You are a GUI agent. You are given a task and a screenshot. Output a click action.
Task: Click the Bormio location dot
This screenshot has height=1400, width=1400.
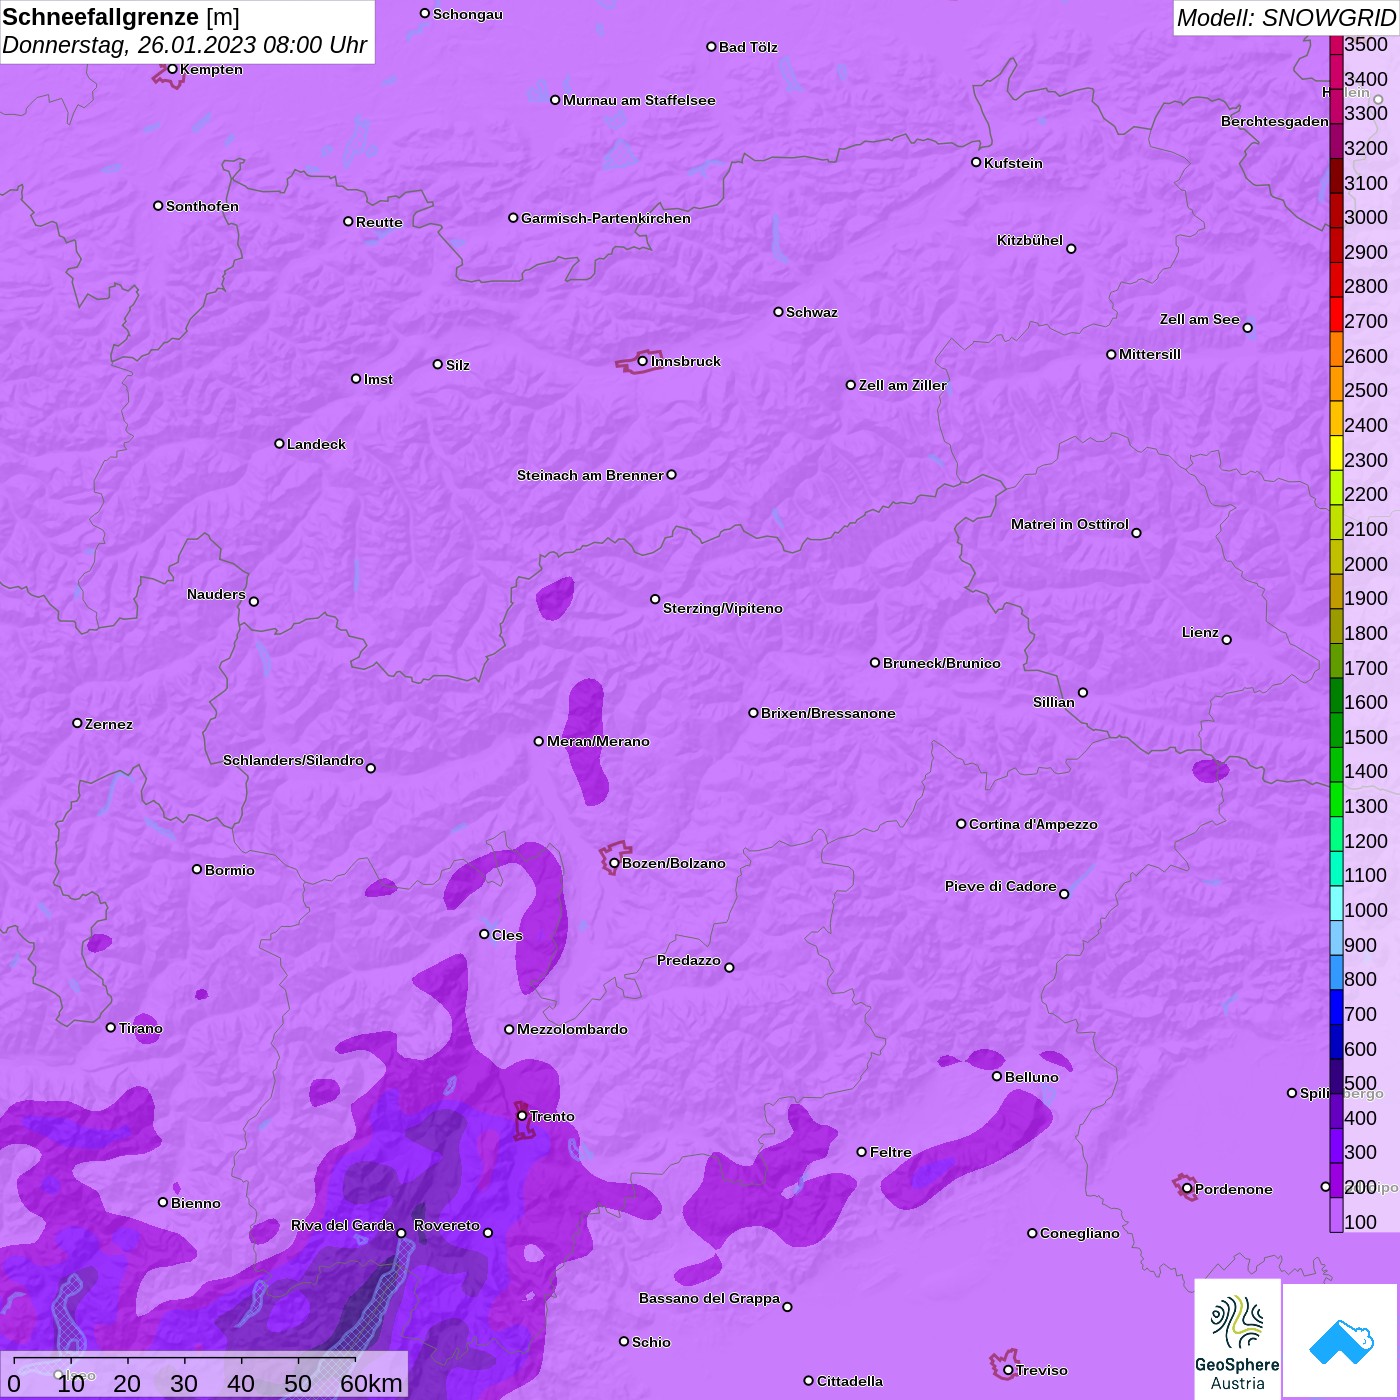[x=197, y=869]
